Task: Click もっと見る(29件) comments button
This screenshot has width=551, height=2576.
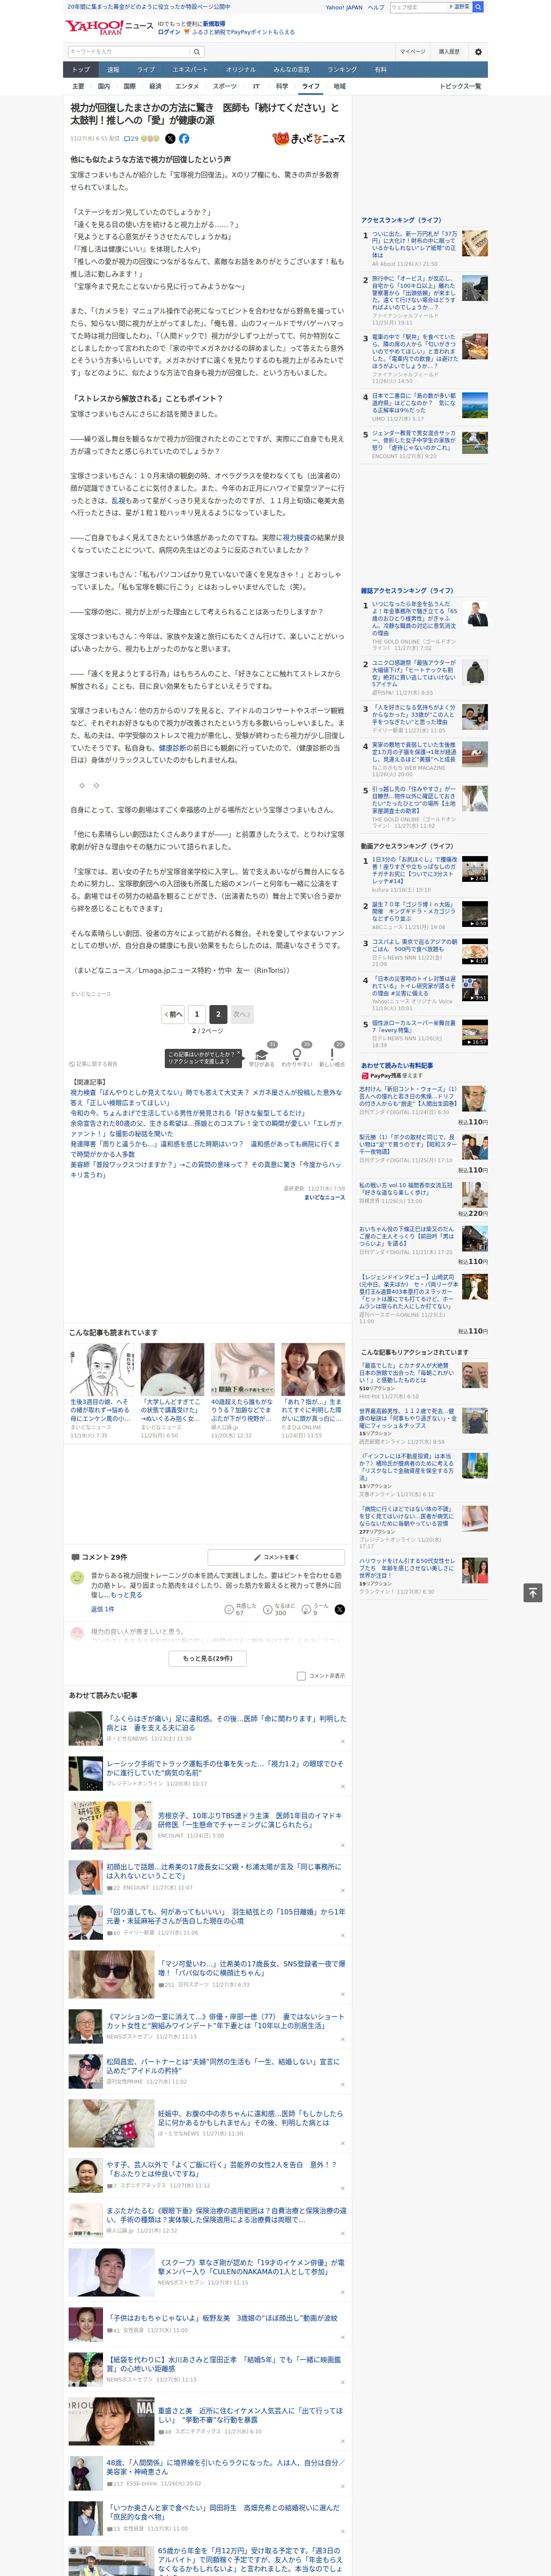Action: click(208, 1658)
